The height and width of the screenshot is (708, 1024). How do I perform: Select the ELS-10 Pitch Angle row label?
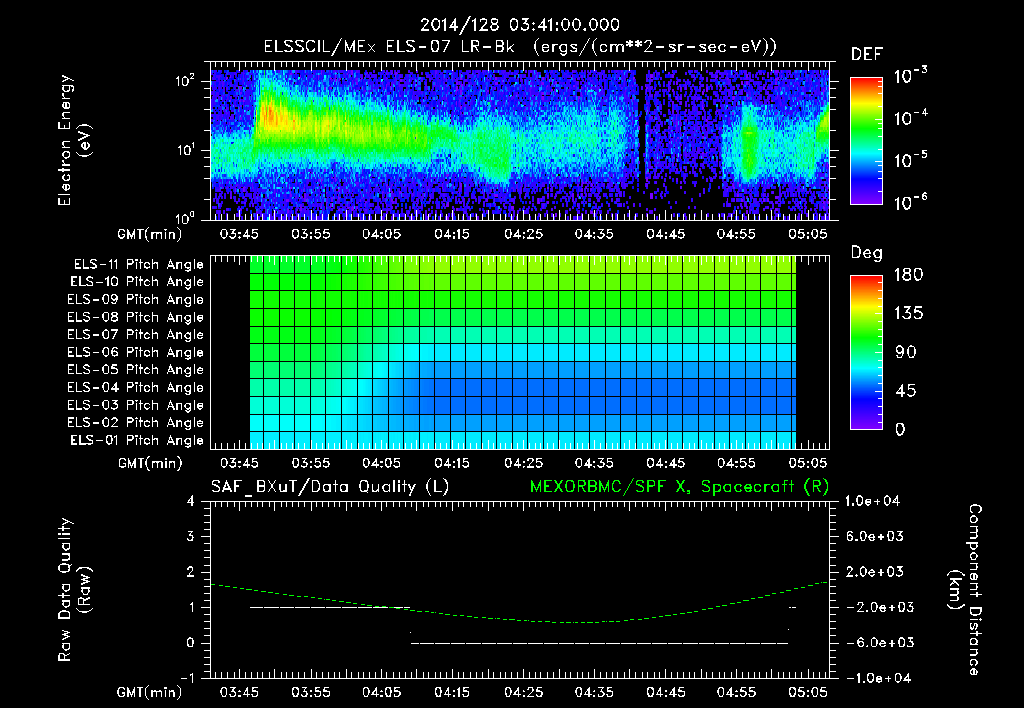(x=136, y=282)
